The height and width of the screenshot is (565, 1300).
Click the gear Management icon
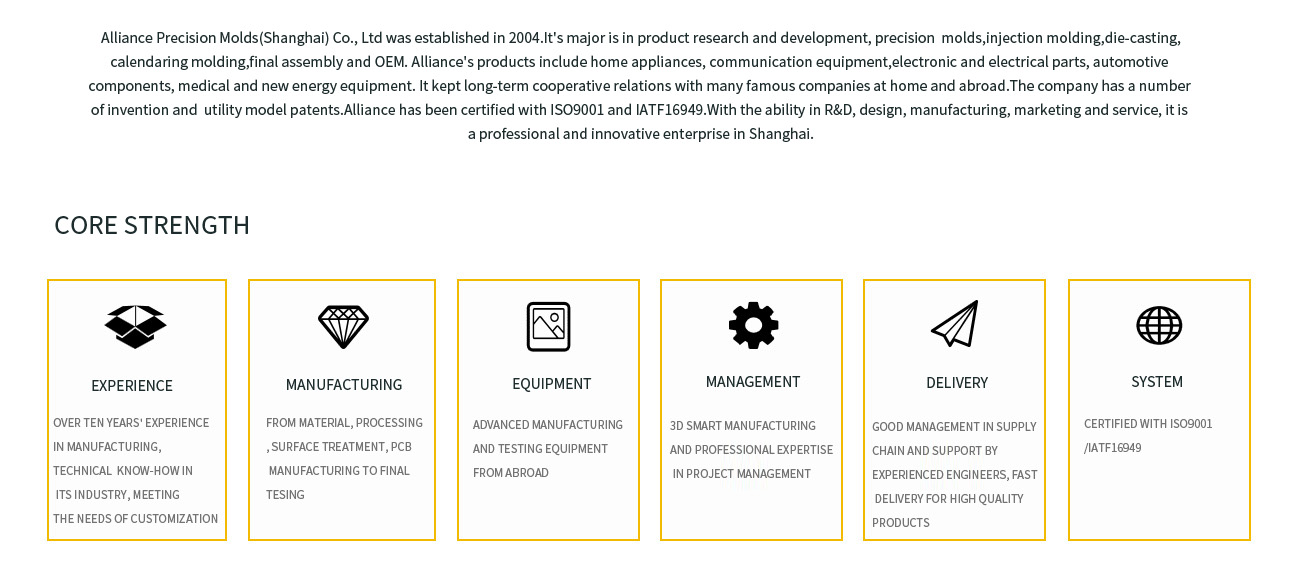(x=753, y=325)
